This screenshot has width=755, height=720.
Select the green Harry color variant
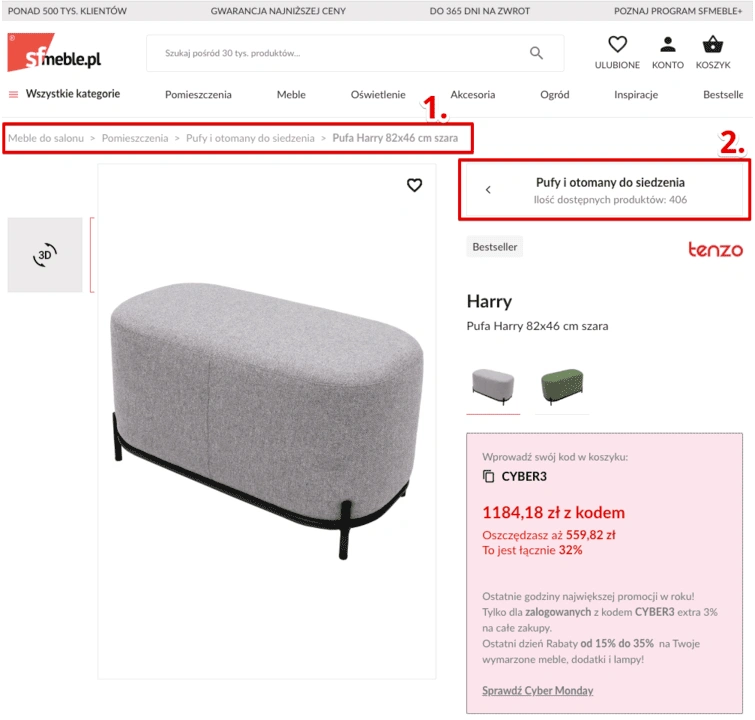pos(562,387)
